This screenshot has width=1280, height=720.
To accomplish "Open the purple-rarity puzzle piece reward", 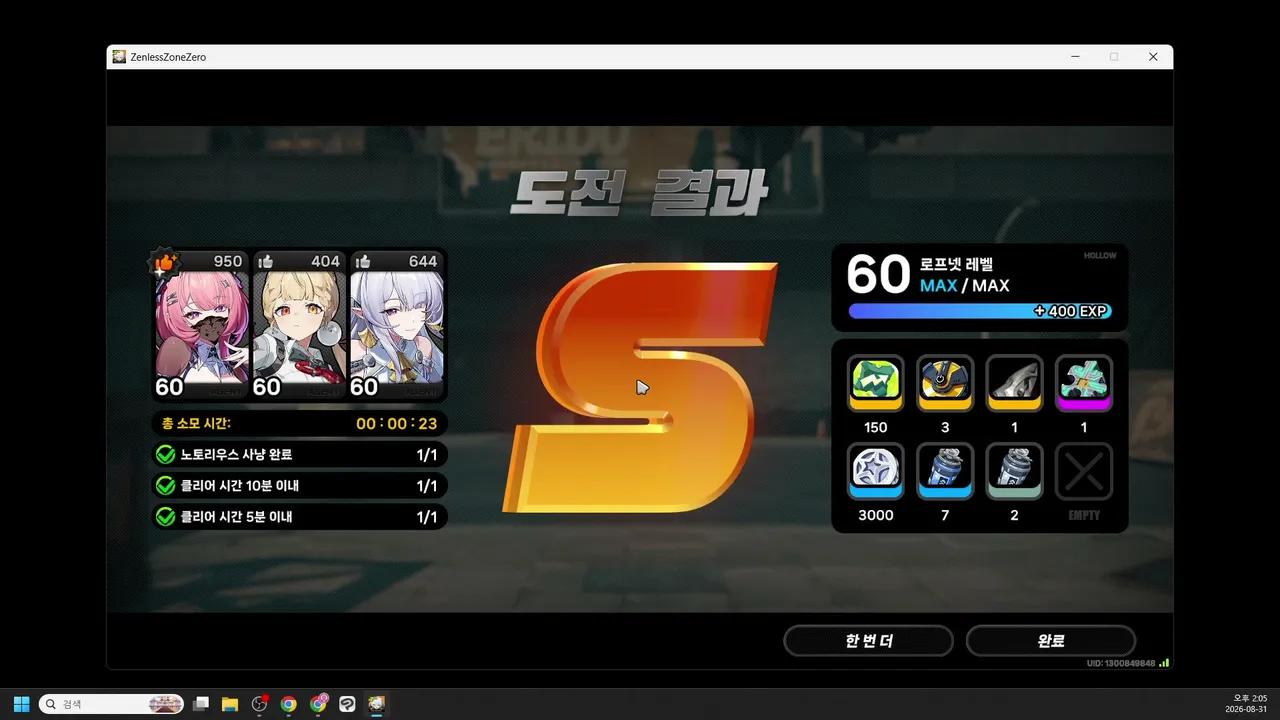I will tap(1084, 383).
